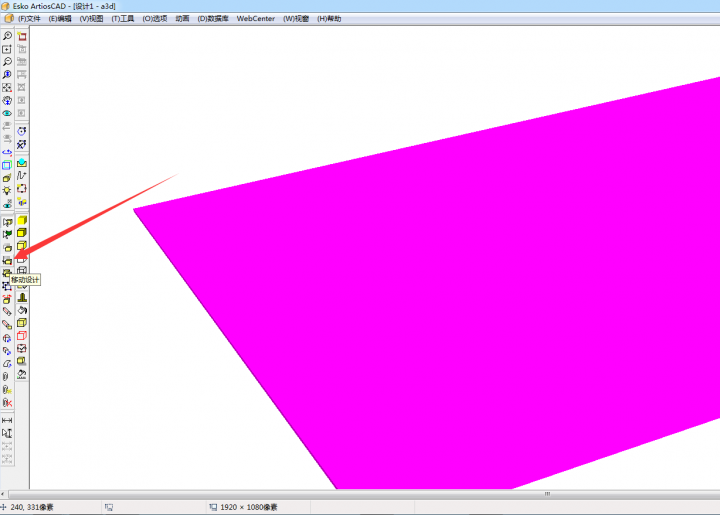Click the light bulb lighting icon
This screenshot has height=515, width=720.
(x=7, y=190)
